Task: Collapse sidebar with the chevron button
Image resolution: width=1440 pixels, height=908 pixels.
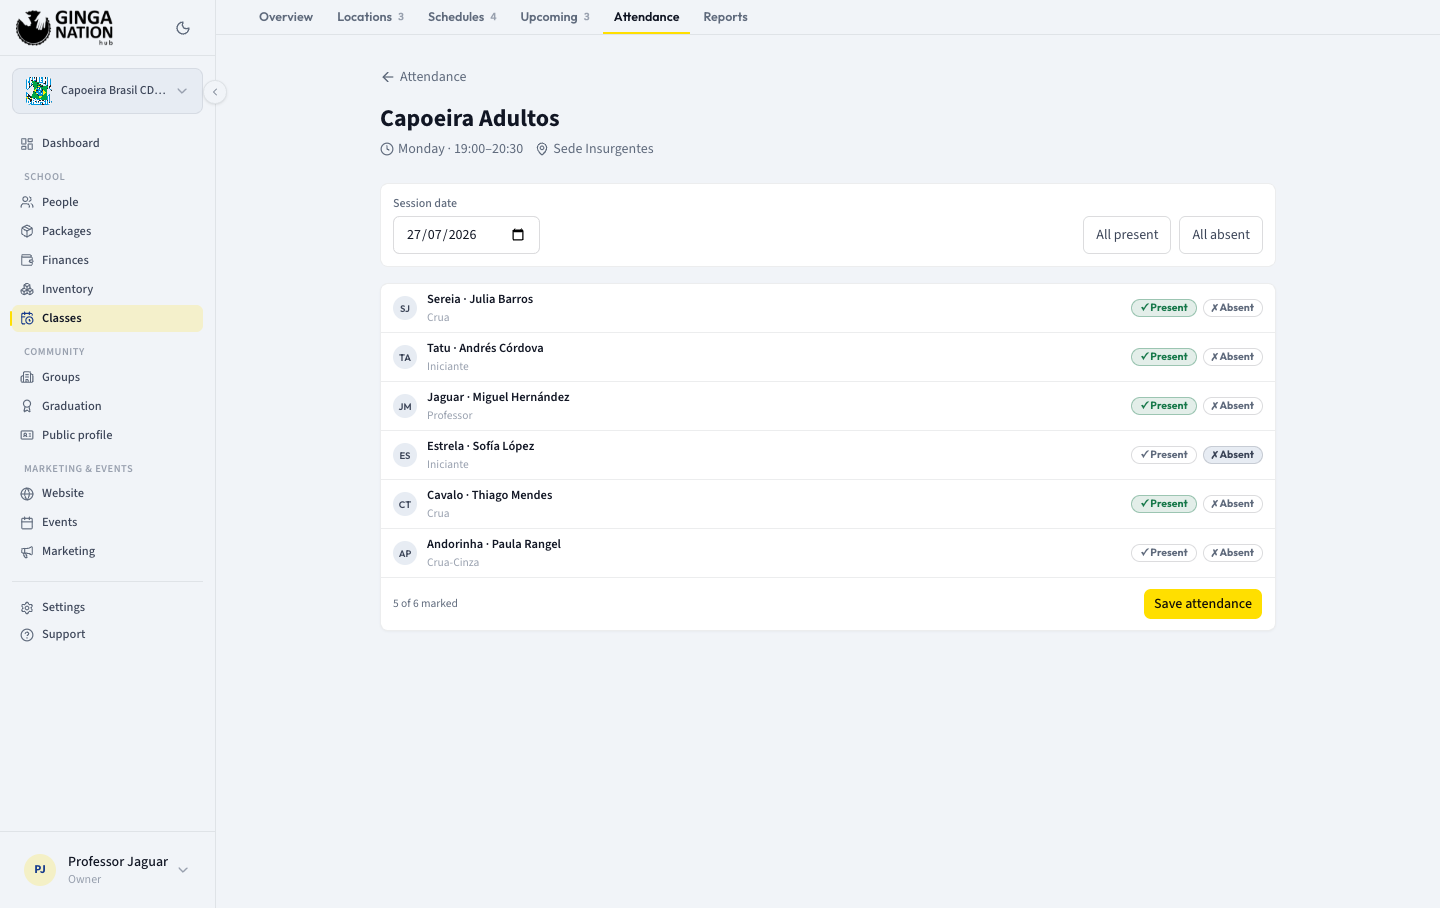Action: pos(215,92)
